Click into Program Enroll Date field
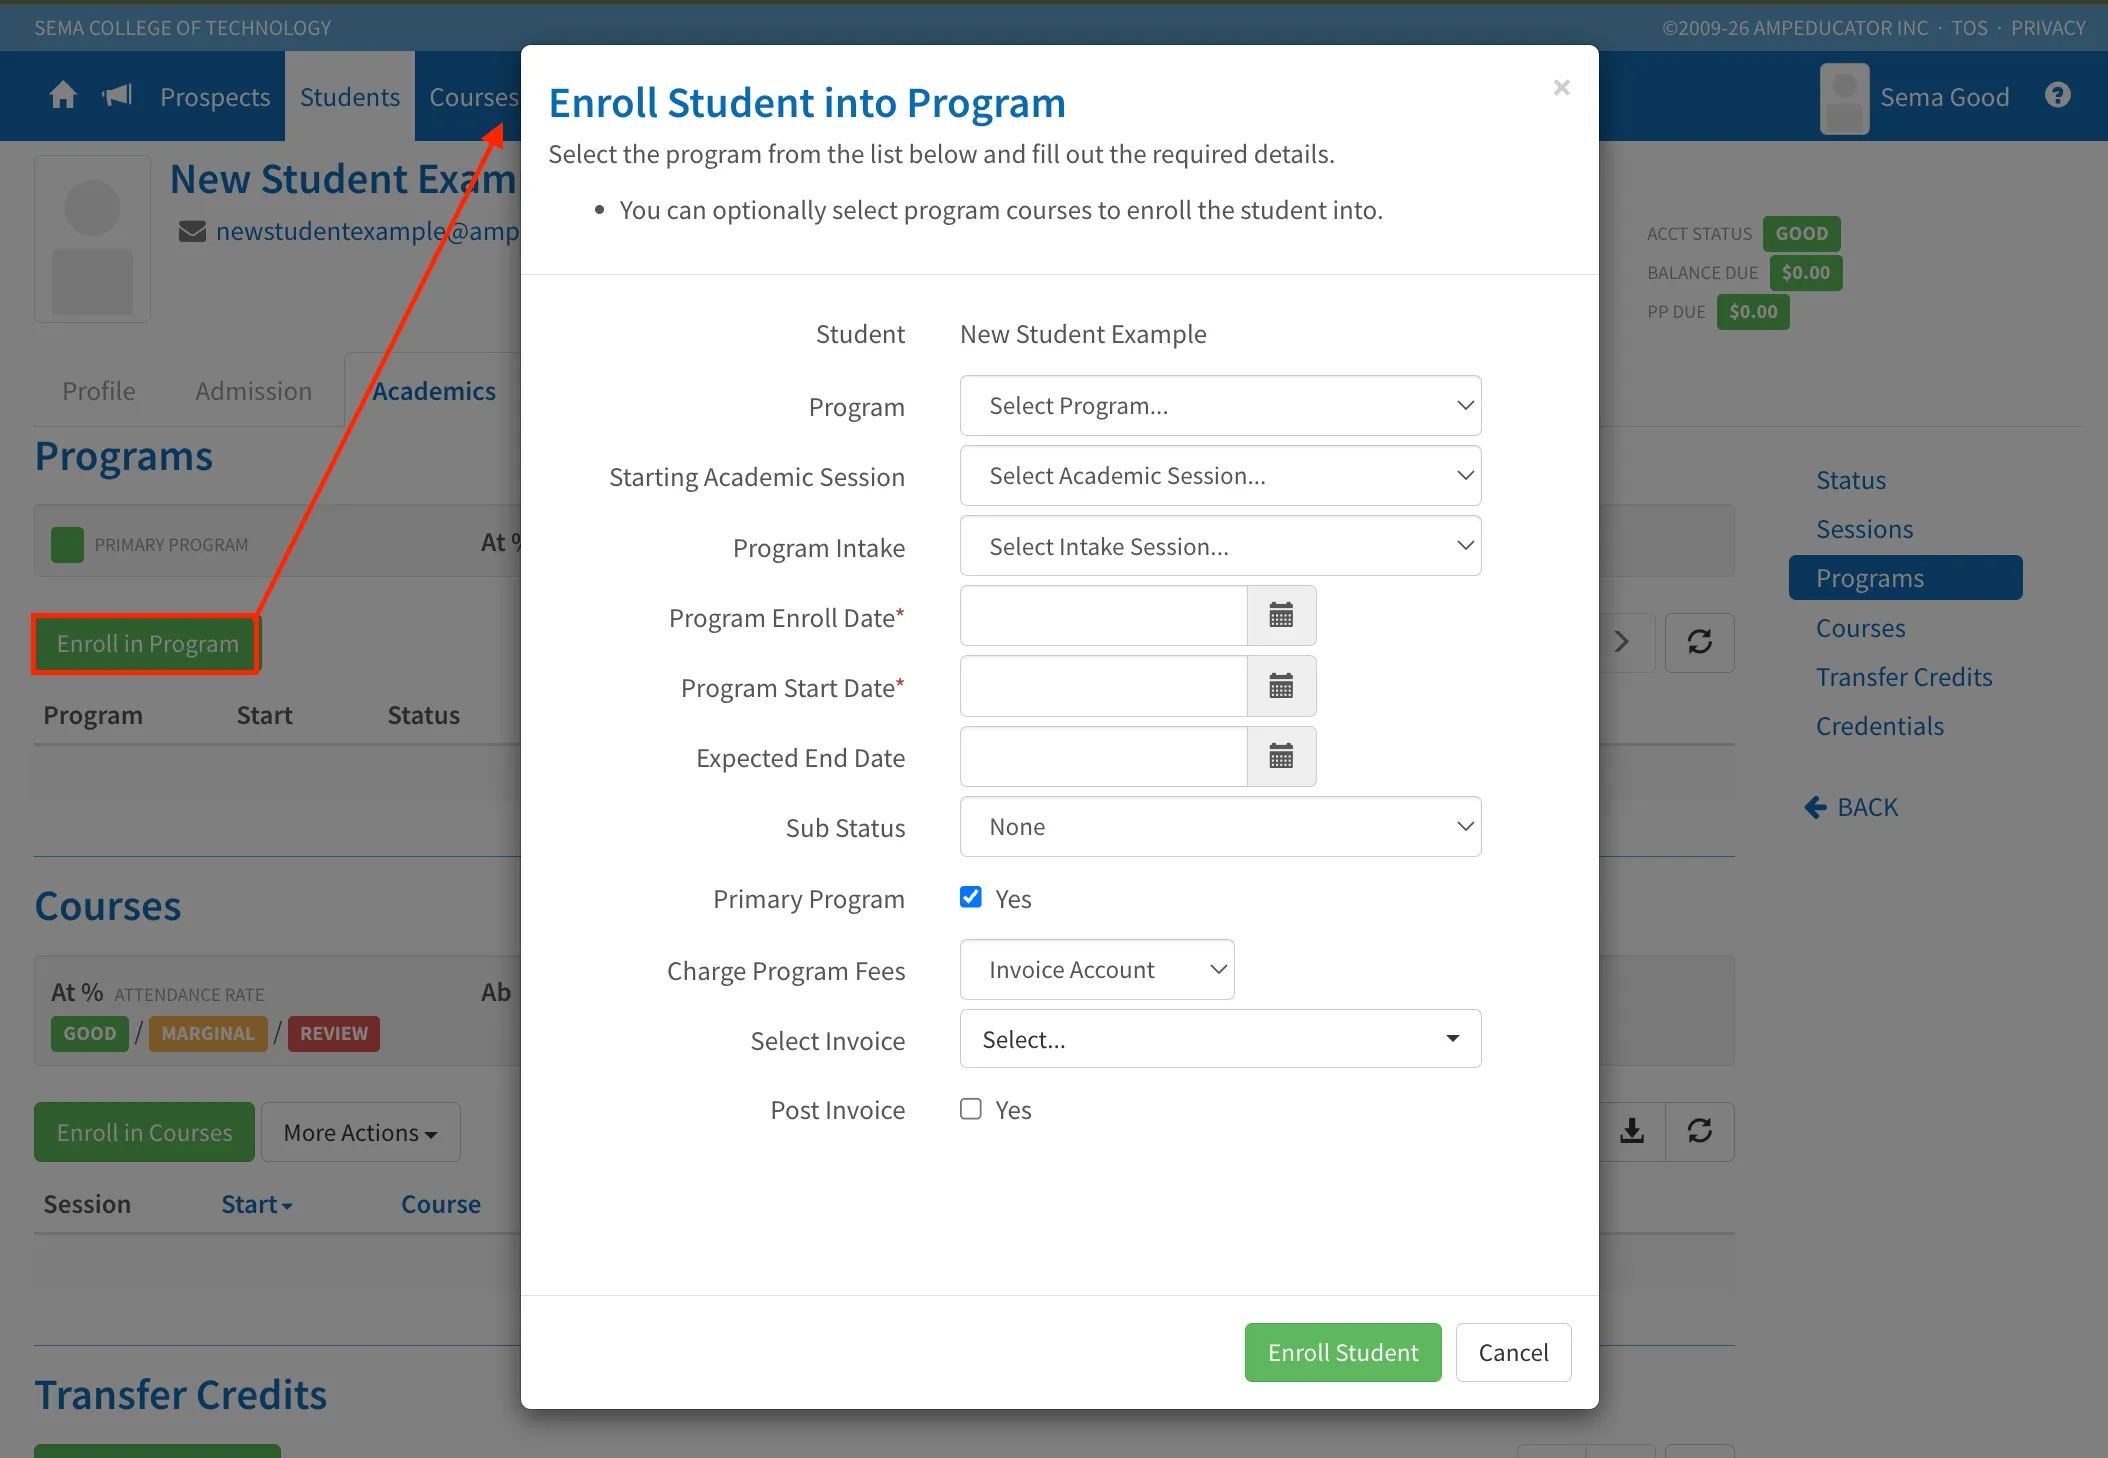Image resolution: width=2108 pixels, height=1458 pixels. 1104,616
